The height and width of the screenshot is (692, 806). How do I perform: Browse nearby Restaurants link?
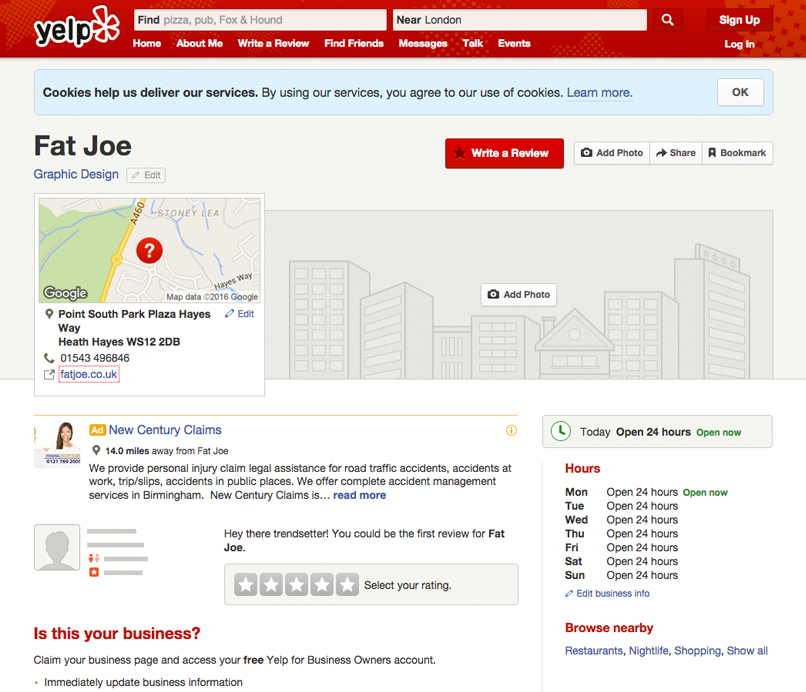coord(594,651)
